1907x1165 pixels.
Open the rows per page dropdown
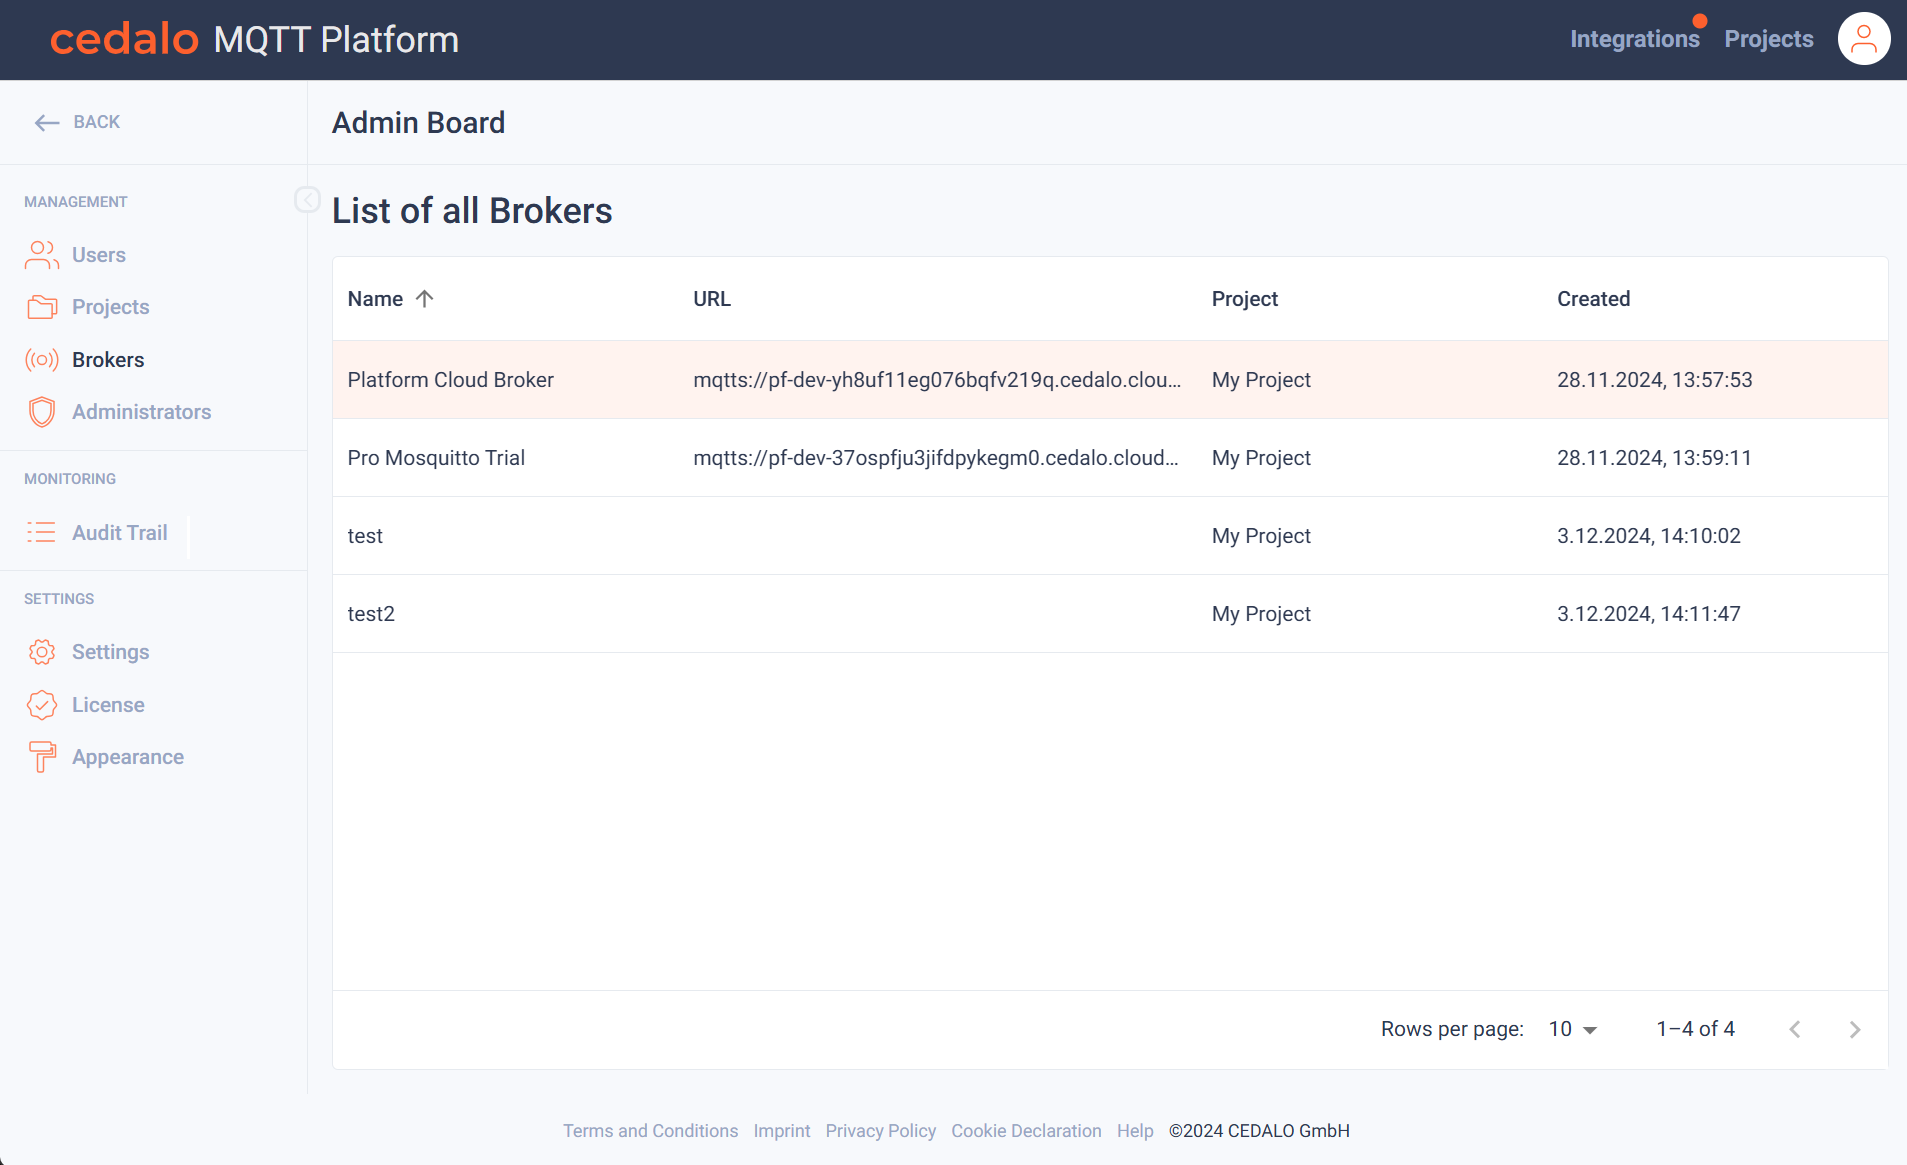pos(1573,1029)
